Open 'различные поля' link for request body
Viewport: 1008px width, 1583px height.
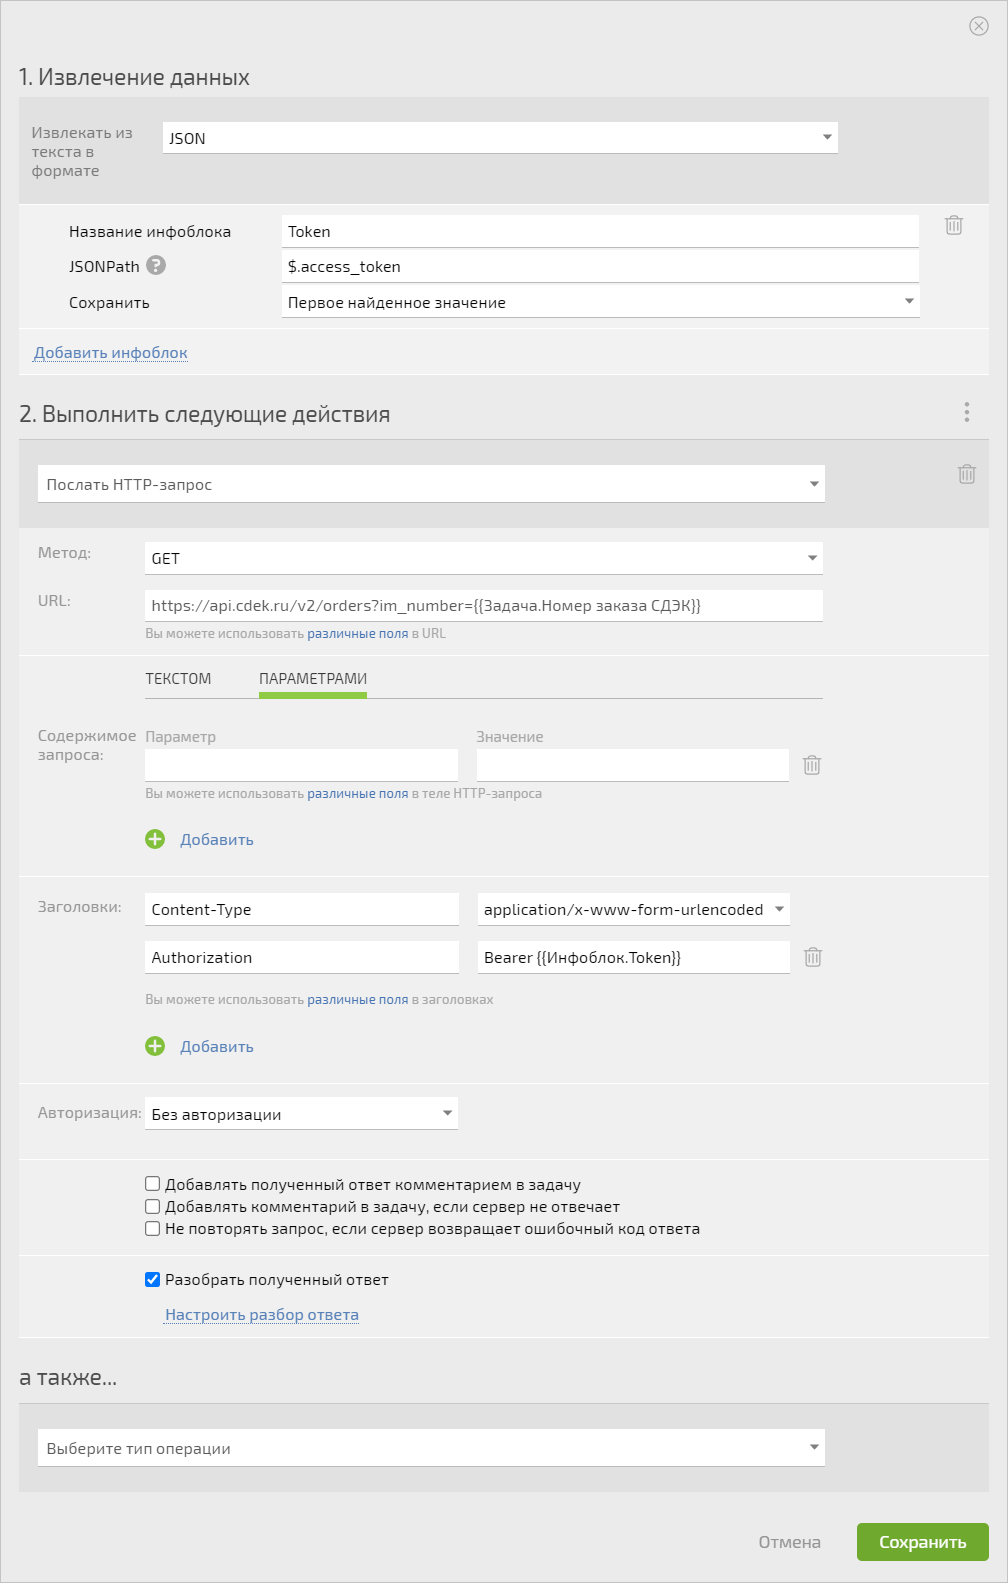pos(358,793)
